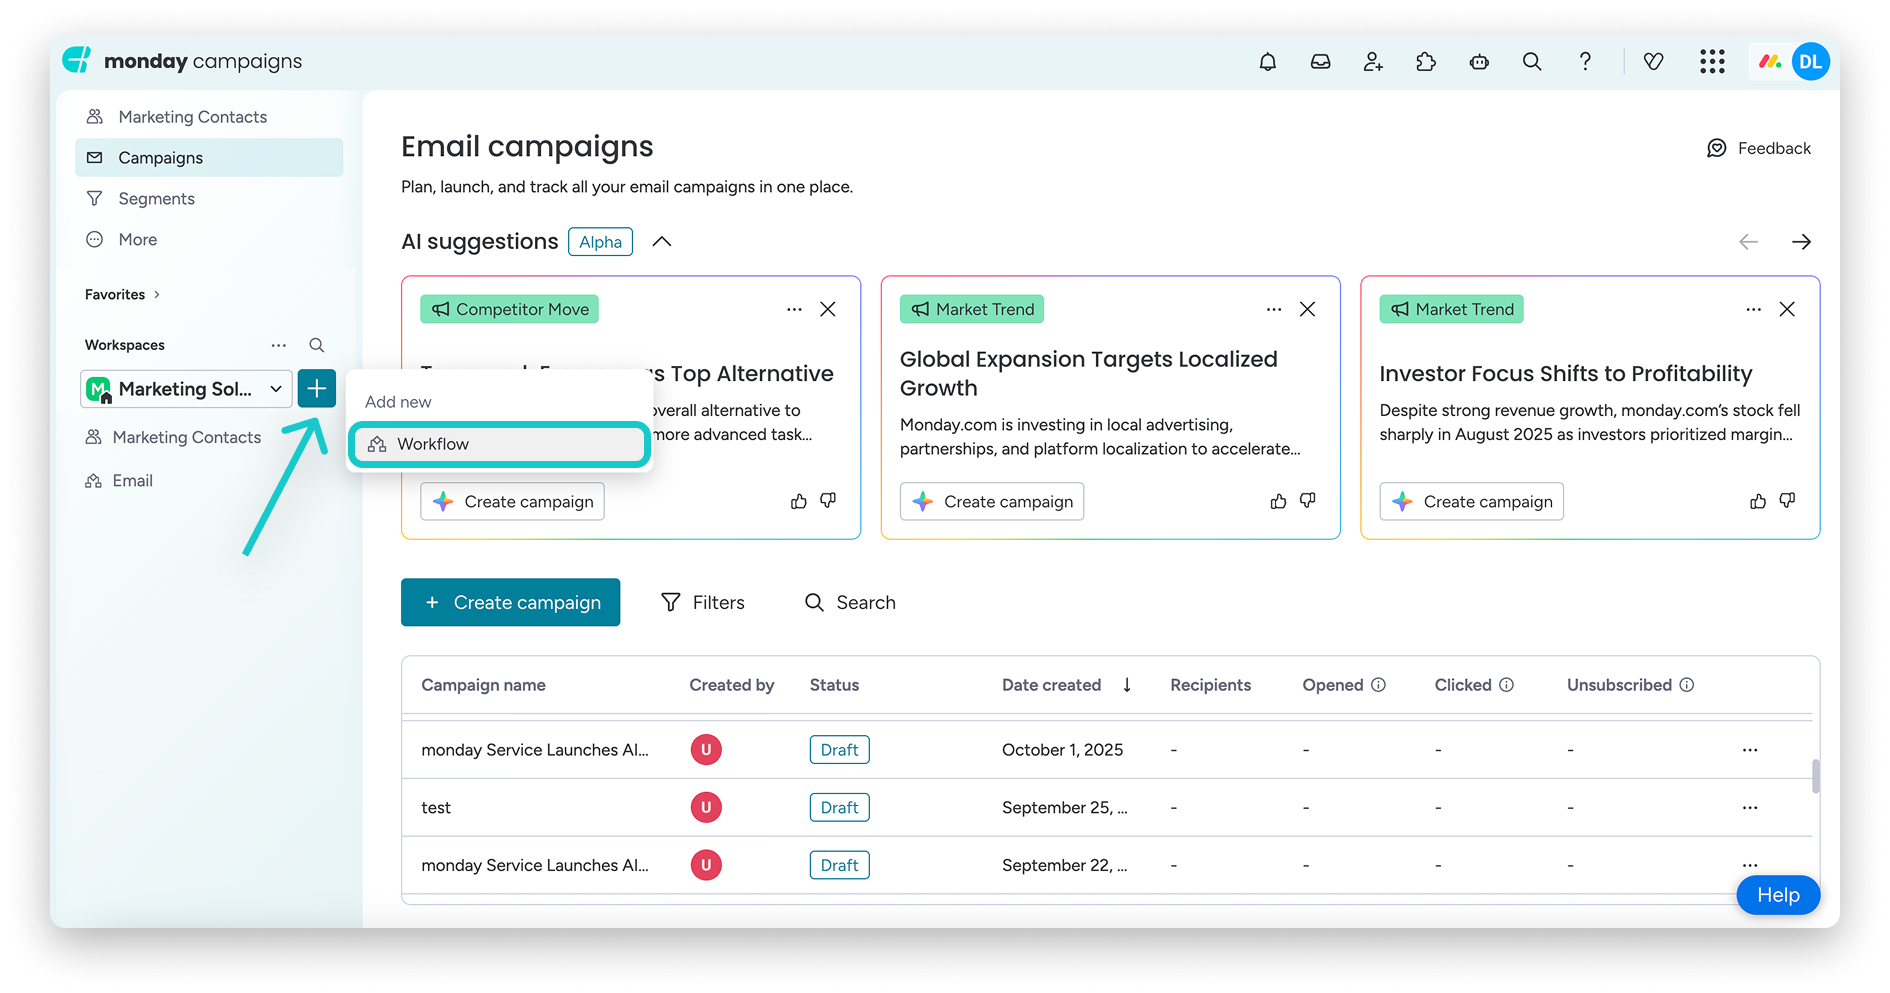Search workspaces with the magnifier icon
The height and width of the screenshot is (993, 1890).
pos(317,345)
